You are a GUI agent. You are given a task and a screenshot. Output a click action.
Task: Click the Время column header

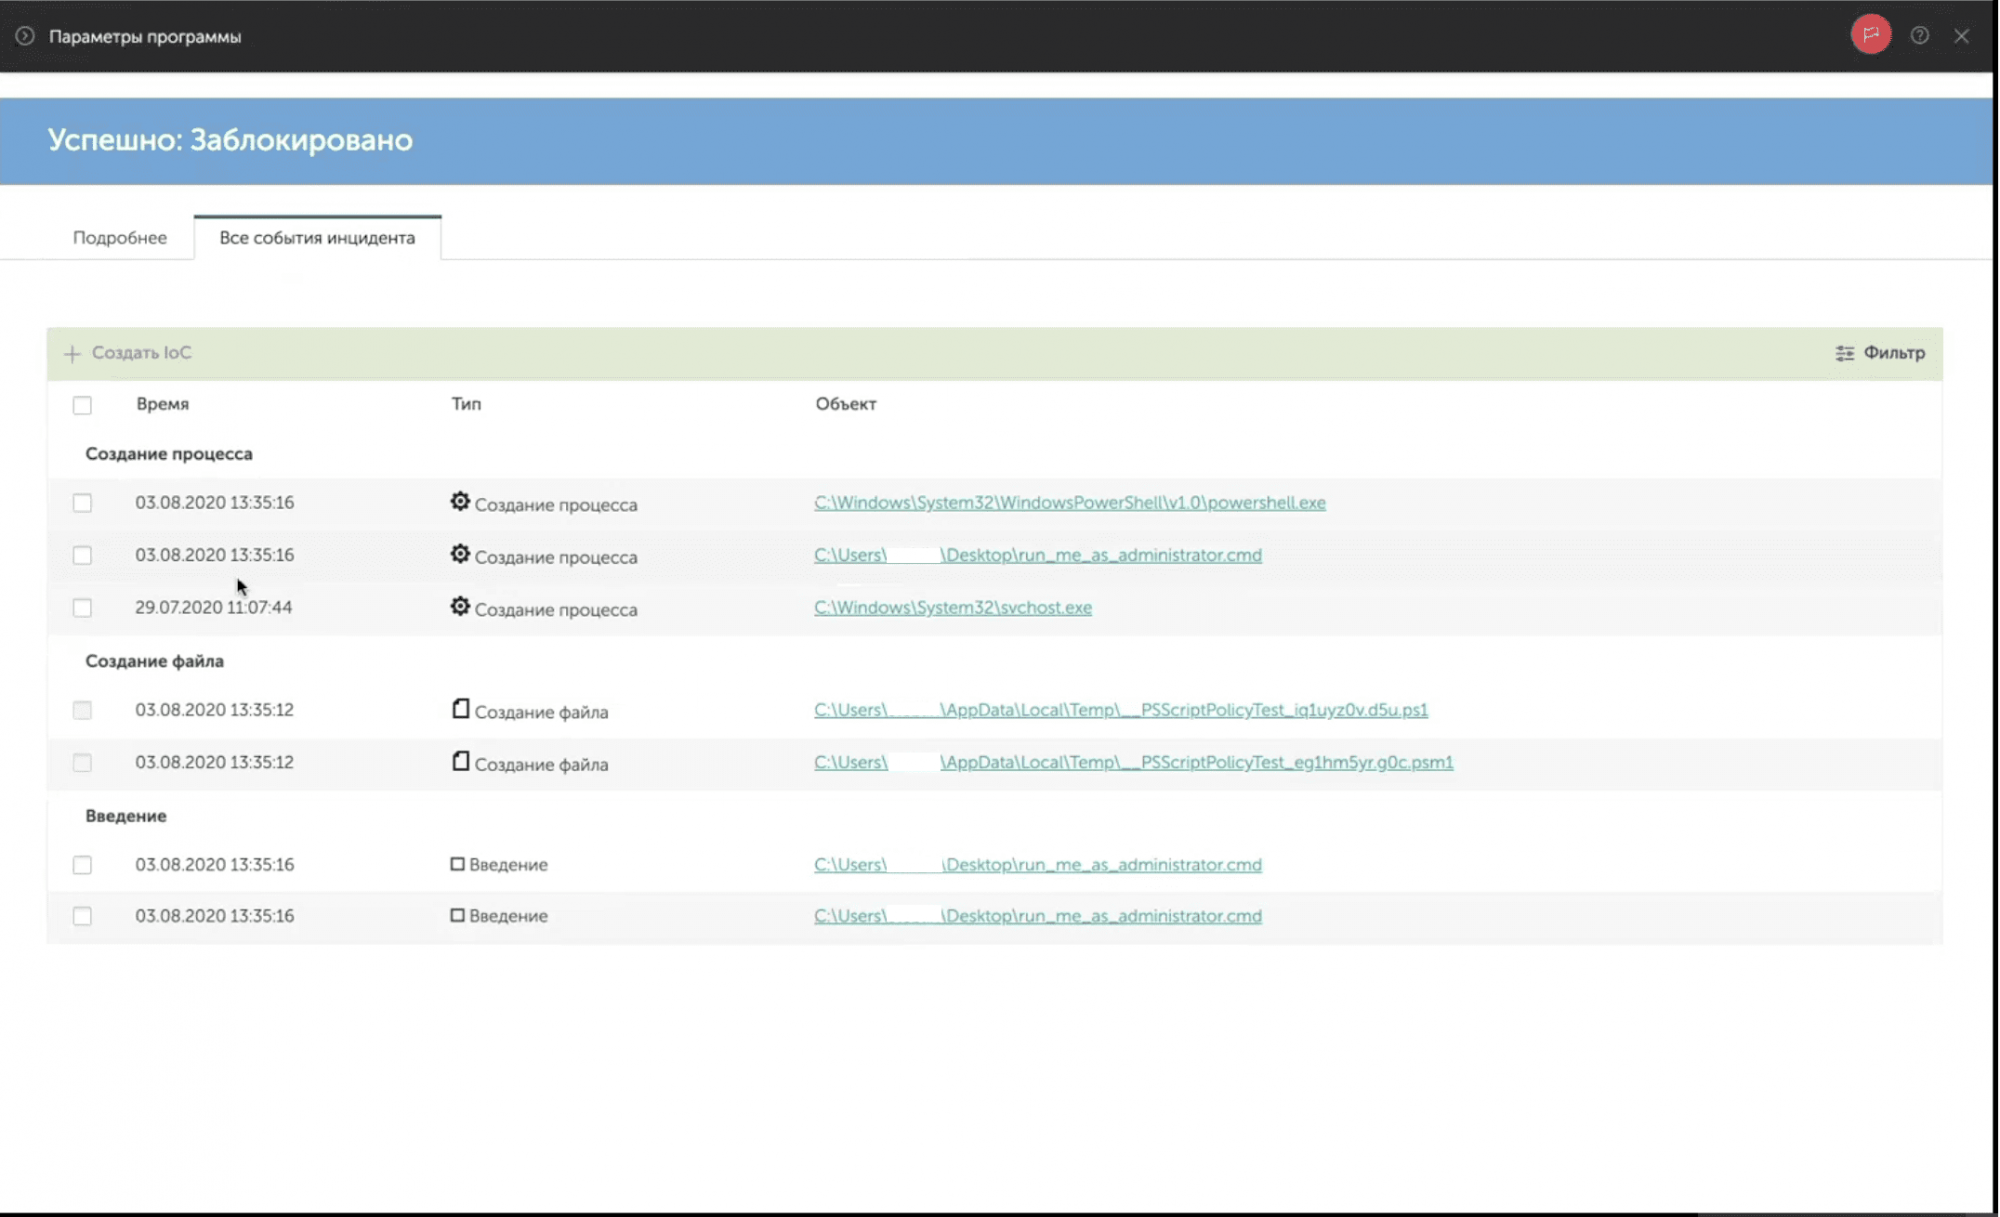[x=162, y=404]
